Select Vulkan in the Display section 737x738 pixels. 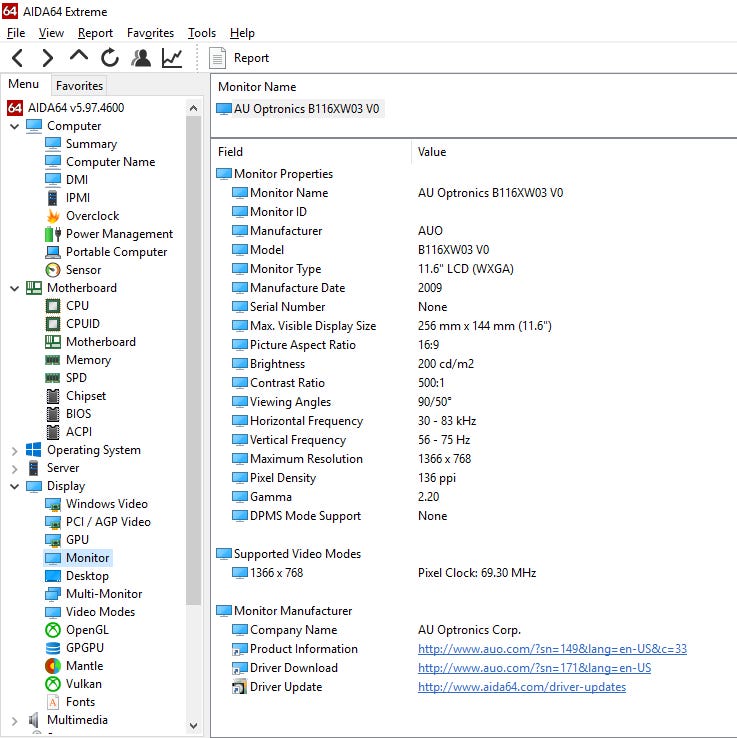pyautogui.click(x=83, y=684)
